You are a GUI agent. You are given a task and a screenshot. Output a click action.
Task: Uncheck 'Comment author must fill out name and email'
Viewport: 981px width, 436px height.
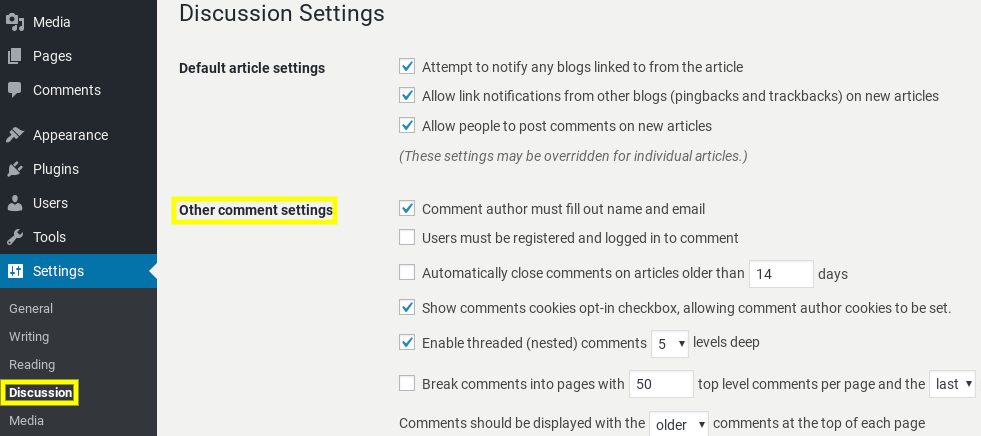(407, 209)
